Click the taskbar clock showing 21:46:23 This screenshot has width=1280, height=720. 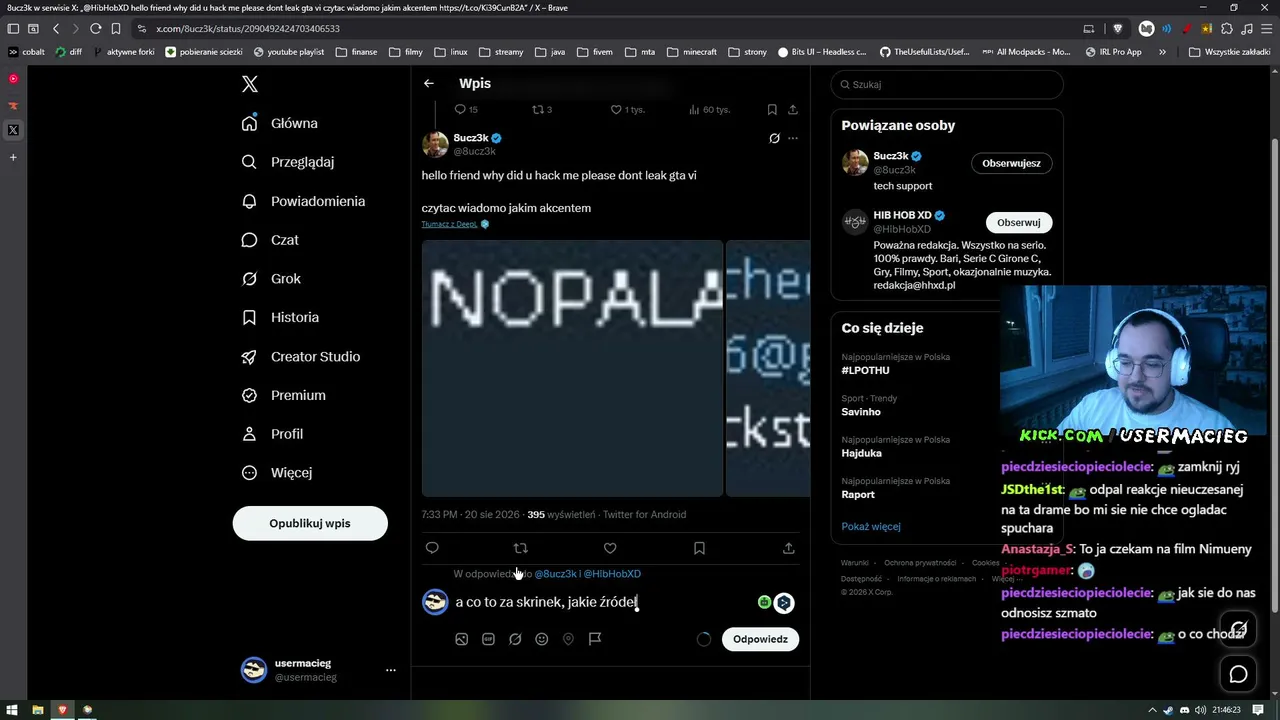[1225, 710]
